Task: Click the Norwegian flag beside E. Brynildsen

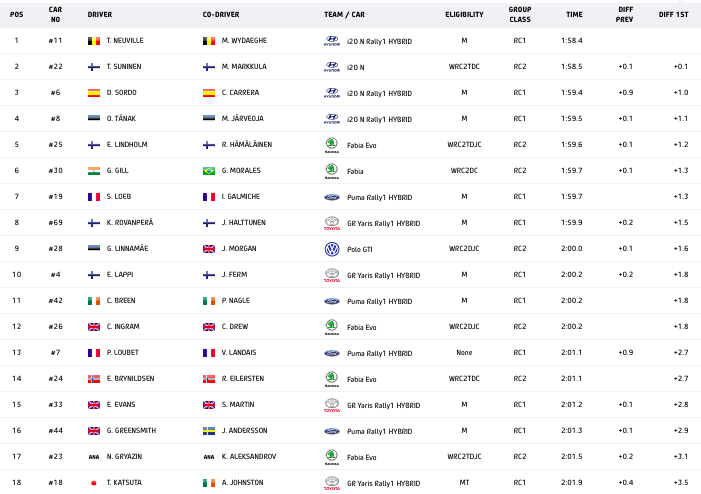Action: point(94,378)
